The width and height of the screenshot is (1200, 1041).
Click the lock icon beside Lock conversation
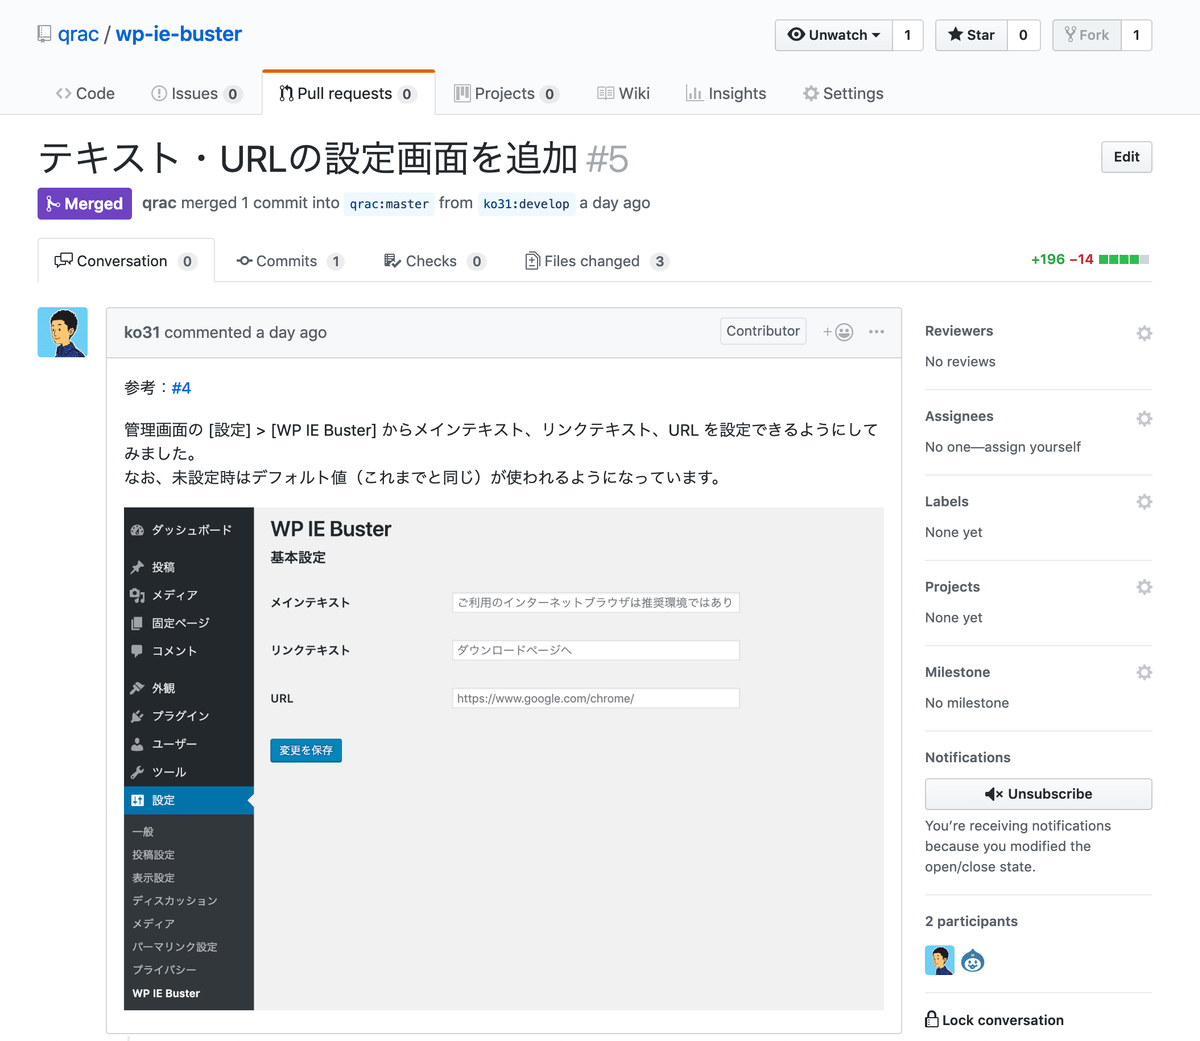pyautogui.click(x=932, y=1019)
